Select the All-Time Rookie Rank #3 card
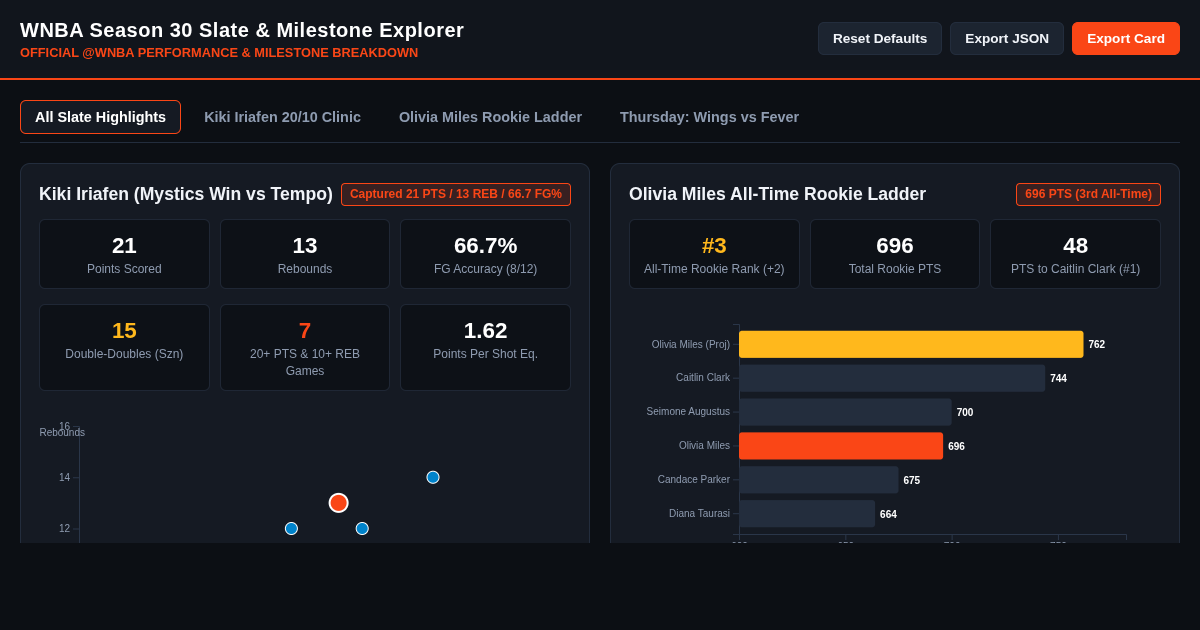The image size is (1200, 630). (714, 254)
